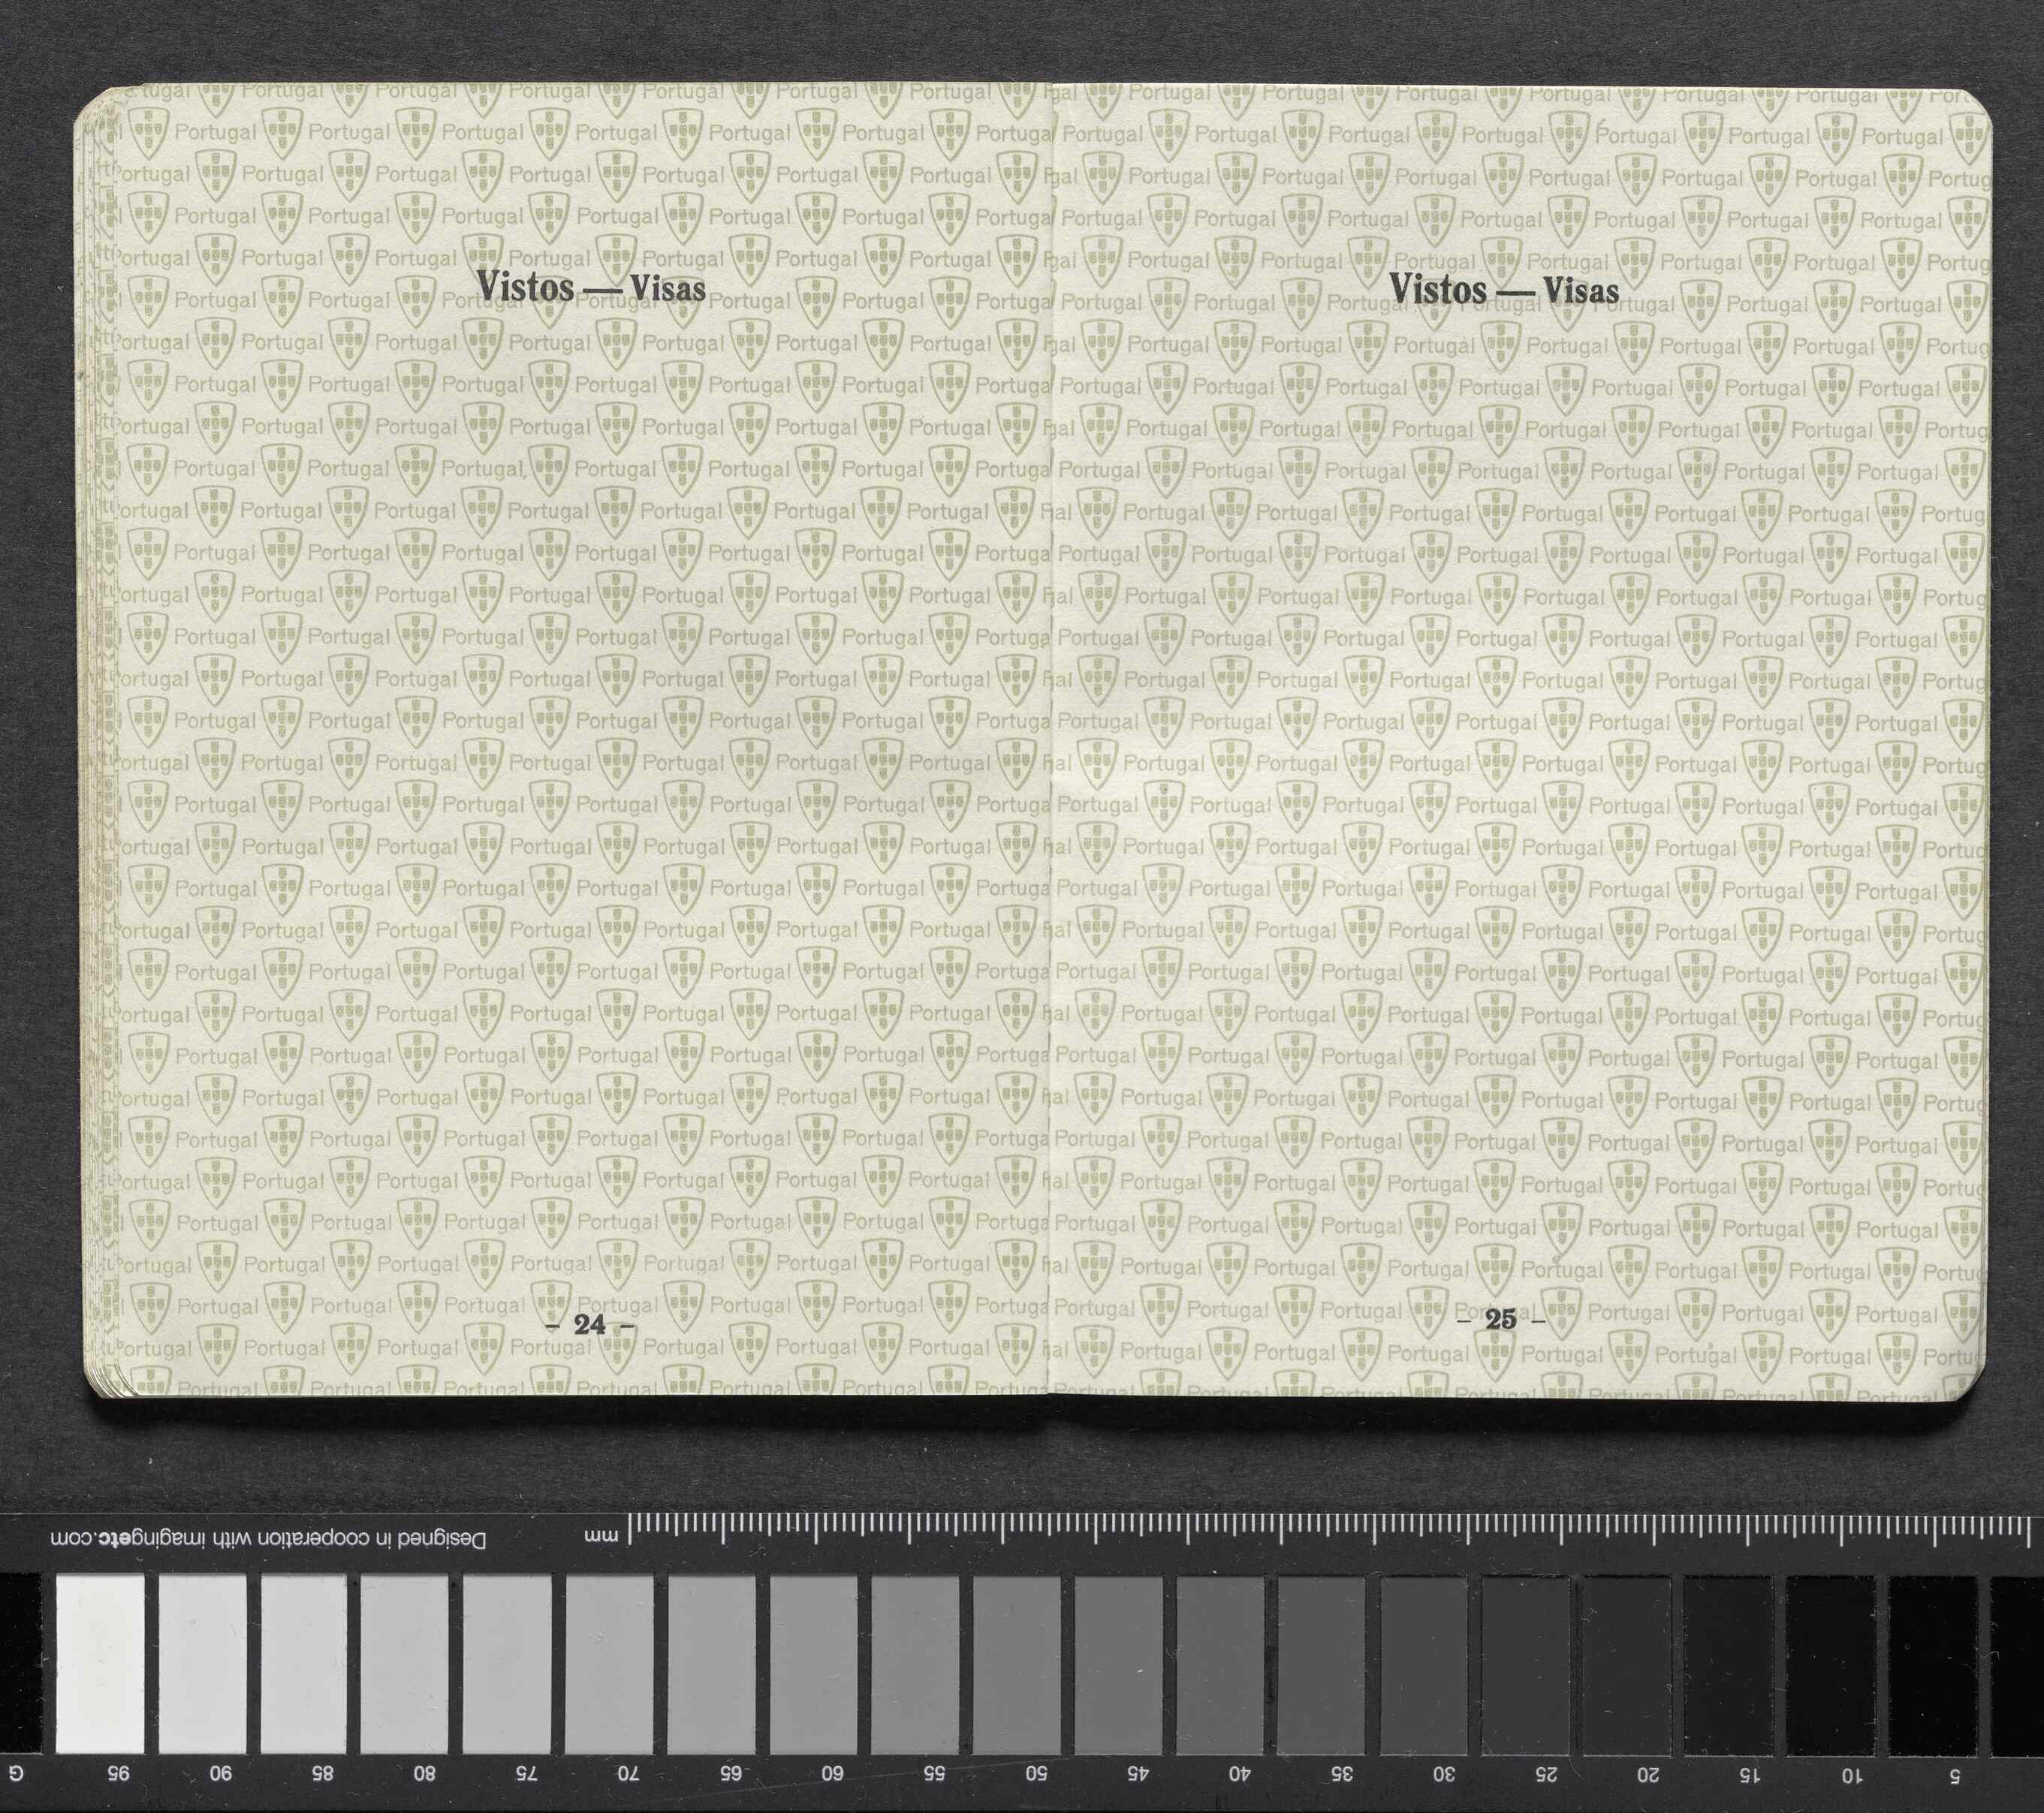The image size is (2044, 1813).
Task: Select the gray patch labeled 25
Action: pos(1526,1664)
